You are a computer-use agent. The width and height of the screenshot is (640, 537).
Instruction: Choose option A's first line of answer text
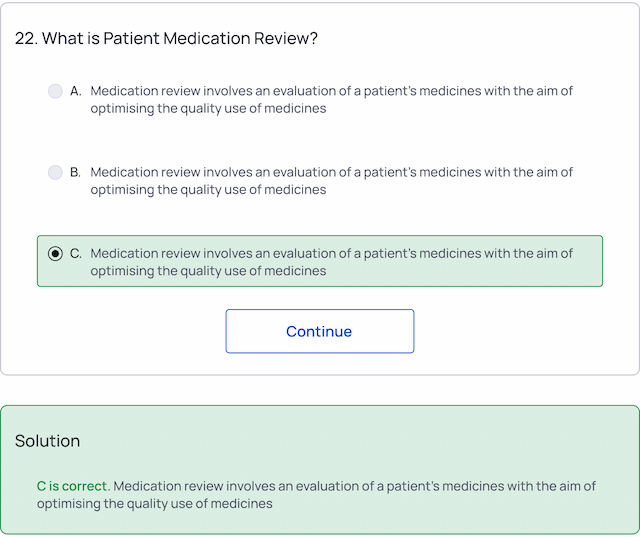point(331,91)
